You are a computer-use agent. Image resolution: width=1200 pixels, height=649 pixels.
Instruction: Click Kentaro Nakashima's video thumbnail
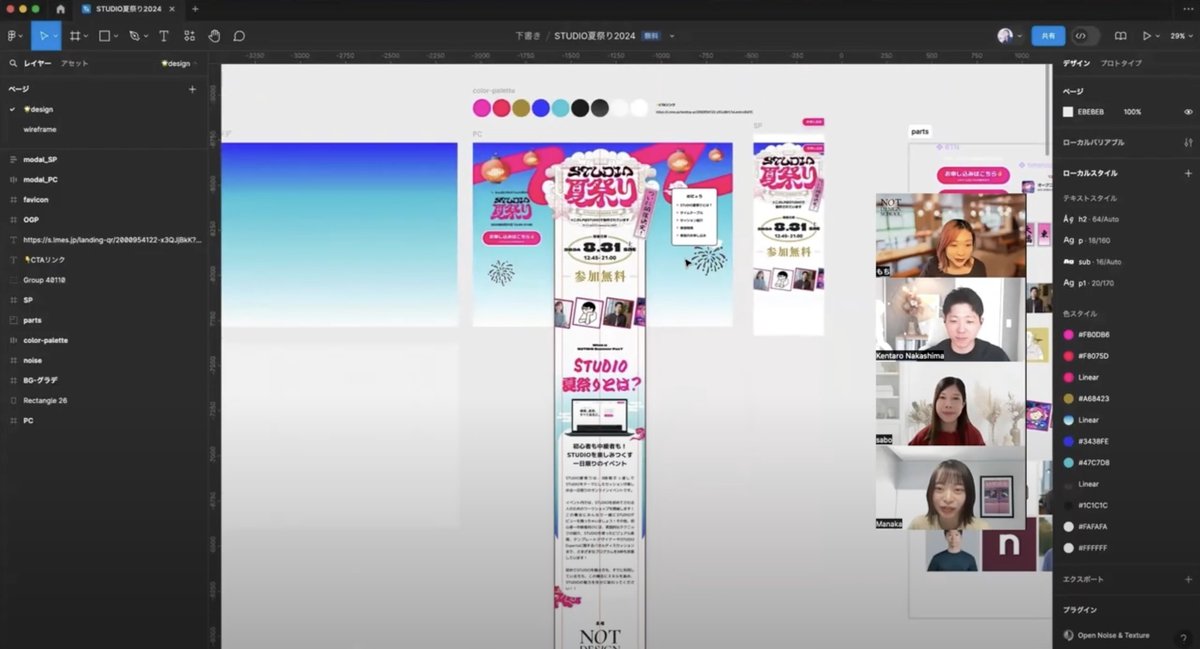pos(950,319)
